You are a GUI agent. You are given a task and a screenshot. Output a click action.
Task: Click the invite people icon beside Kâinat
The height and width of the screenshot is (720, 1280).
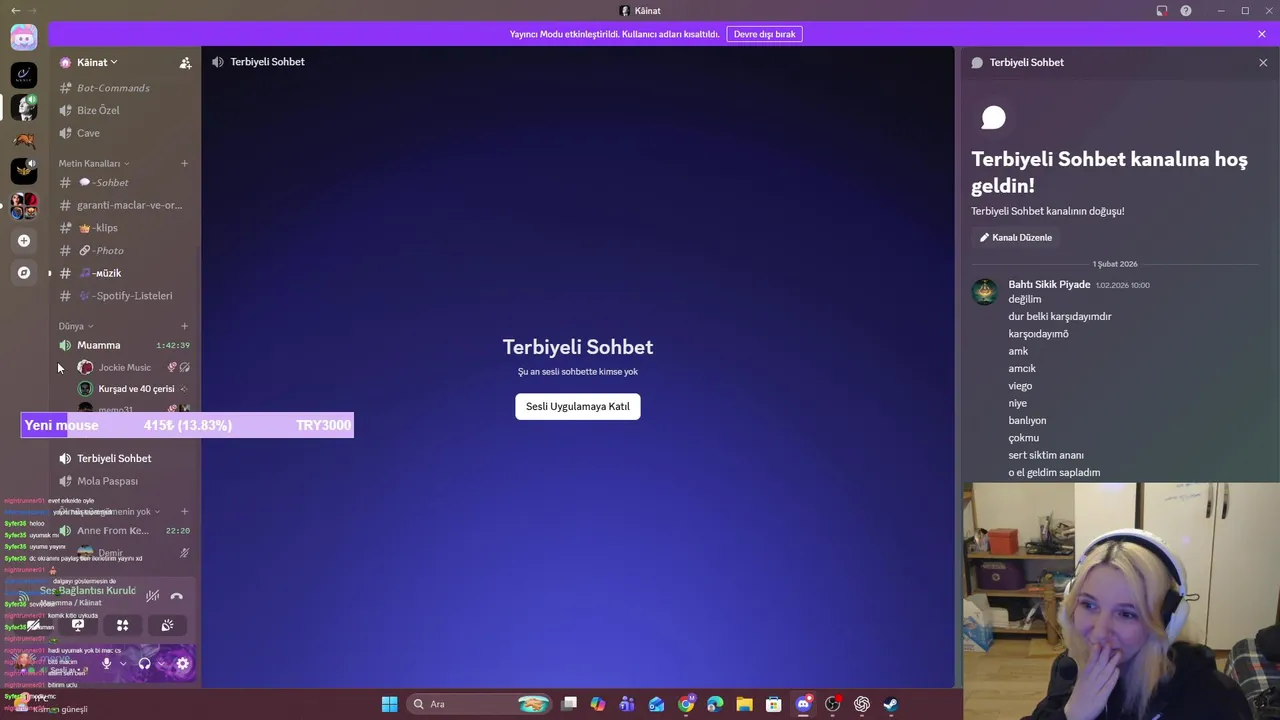point(185,62)
